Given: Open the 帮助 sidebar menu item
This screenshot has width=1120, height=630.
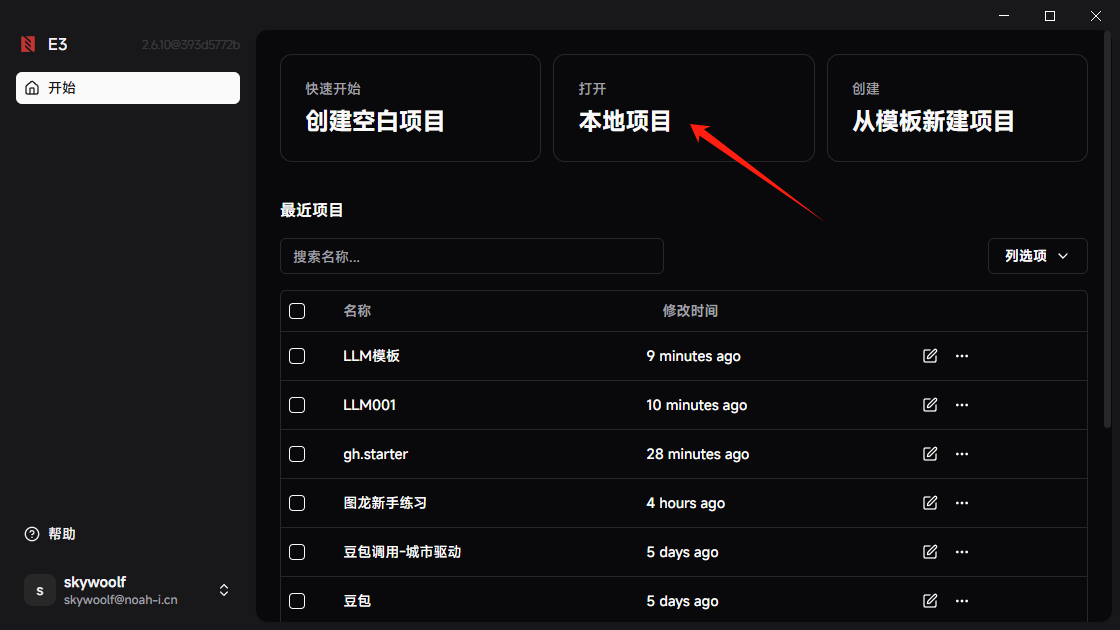Looking at the screenshot, I should [x=62, y=534].
